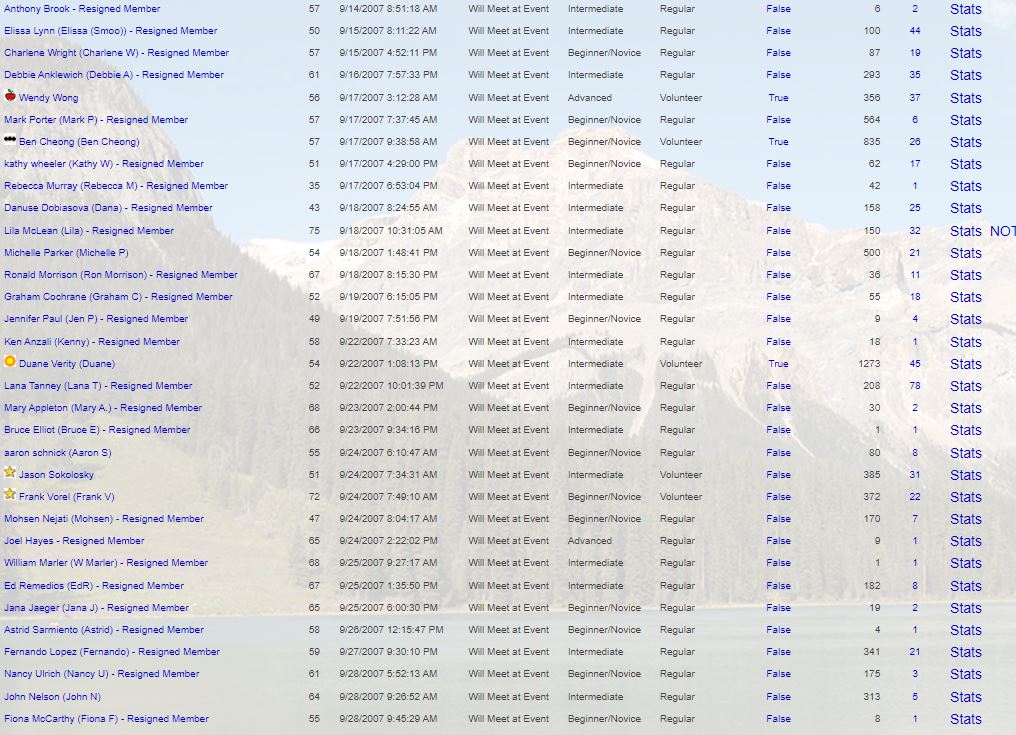Open Anthony Brook's member profile link

point(82,9)
